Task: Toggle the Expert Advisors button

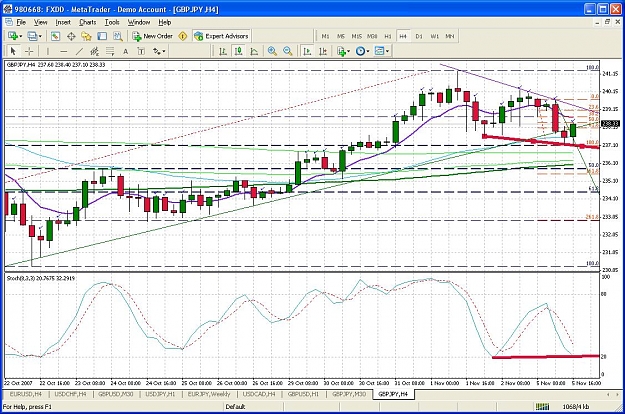Action: [222, 36]
